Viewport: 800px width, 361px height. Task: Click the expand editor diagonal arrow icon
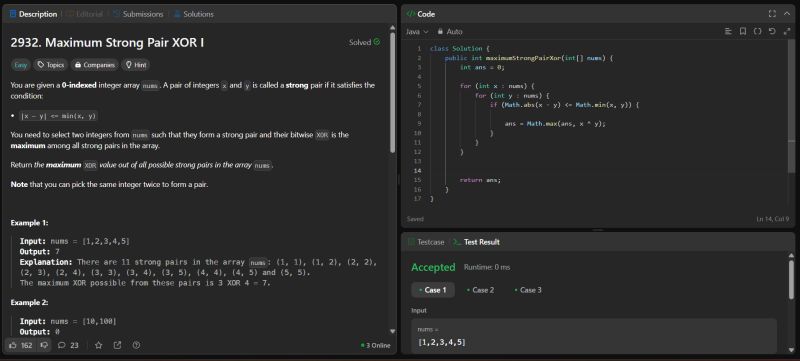point(787,32)
